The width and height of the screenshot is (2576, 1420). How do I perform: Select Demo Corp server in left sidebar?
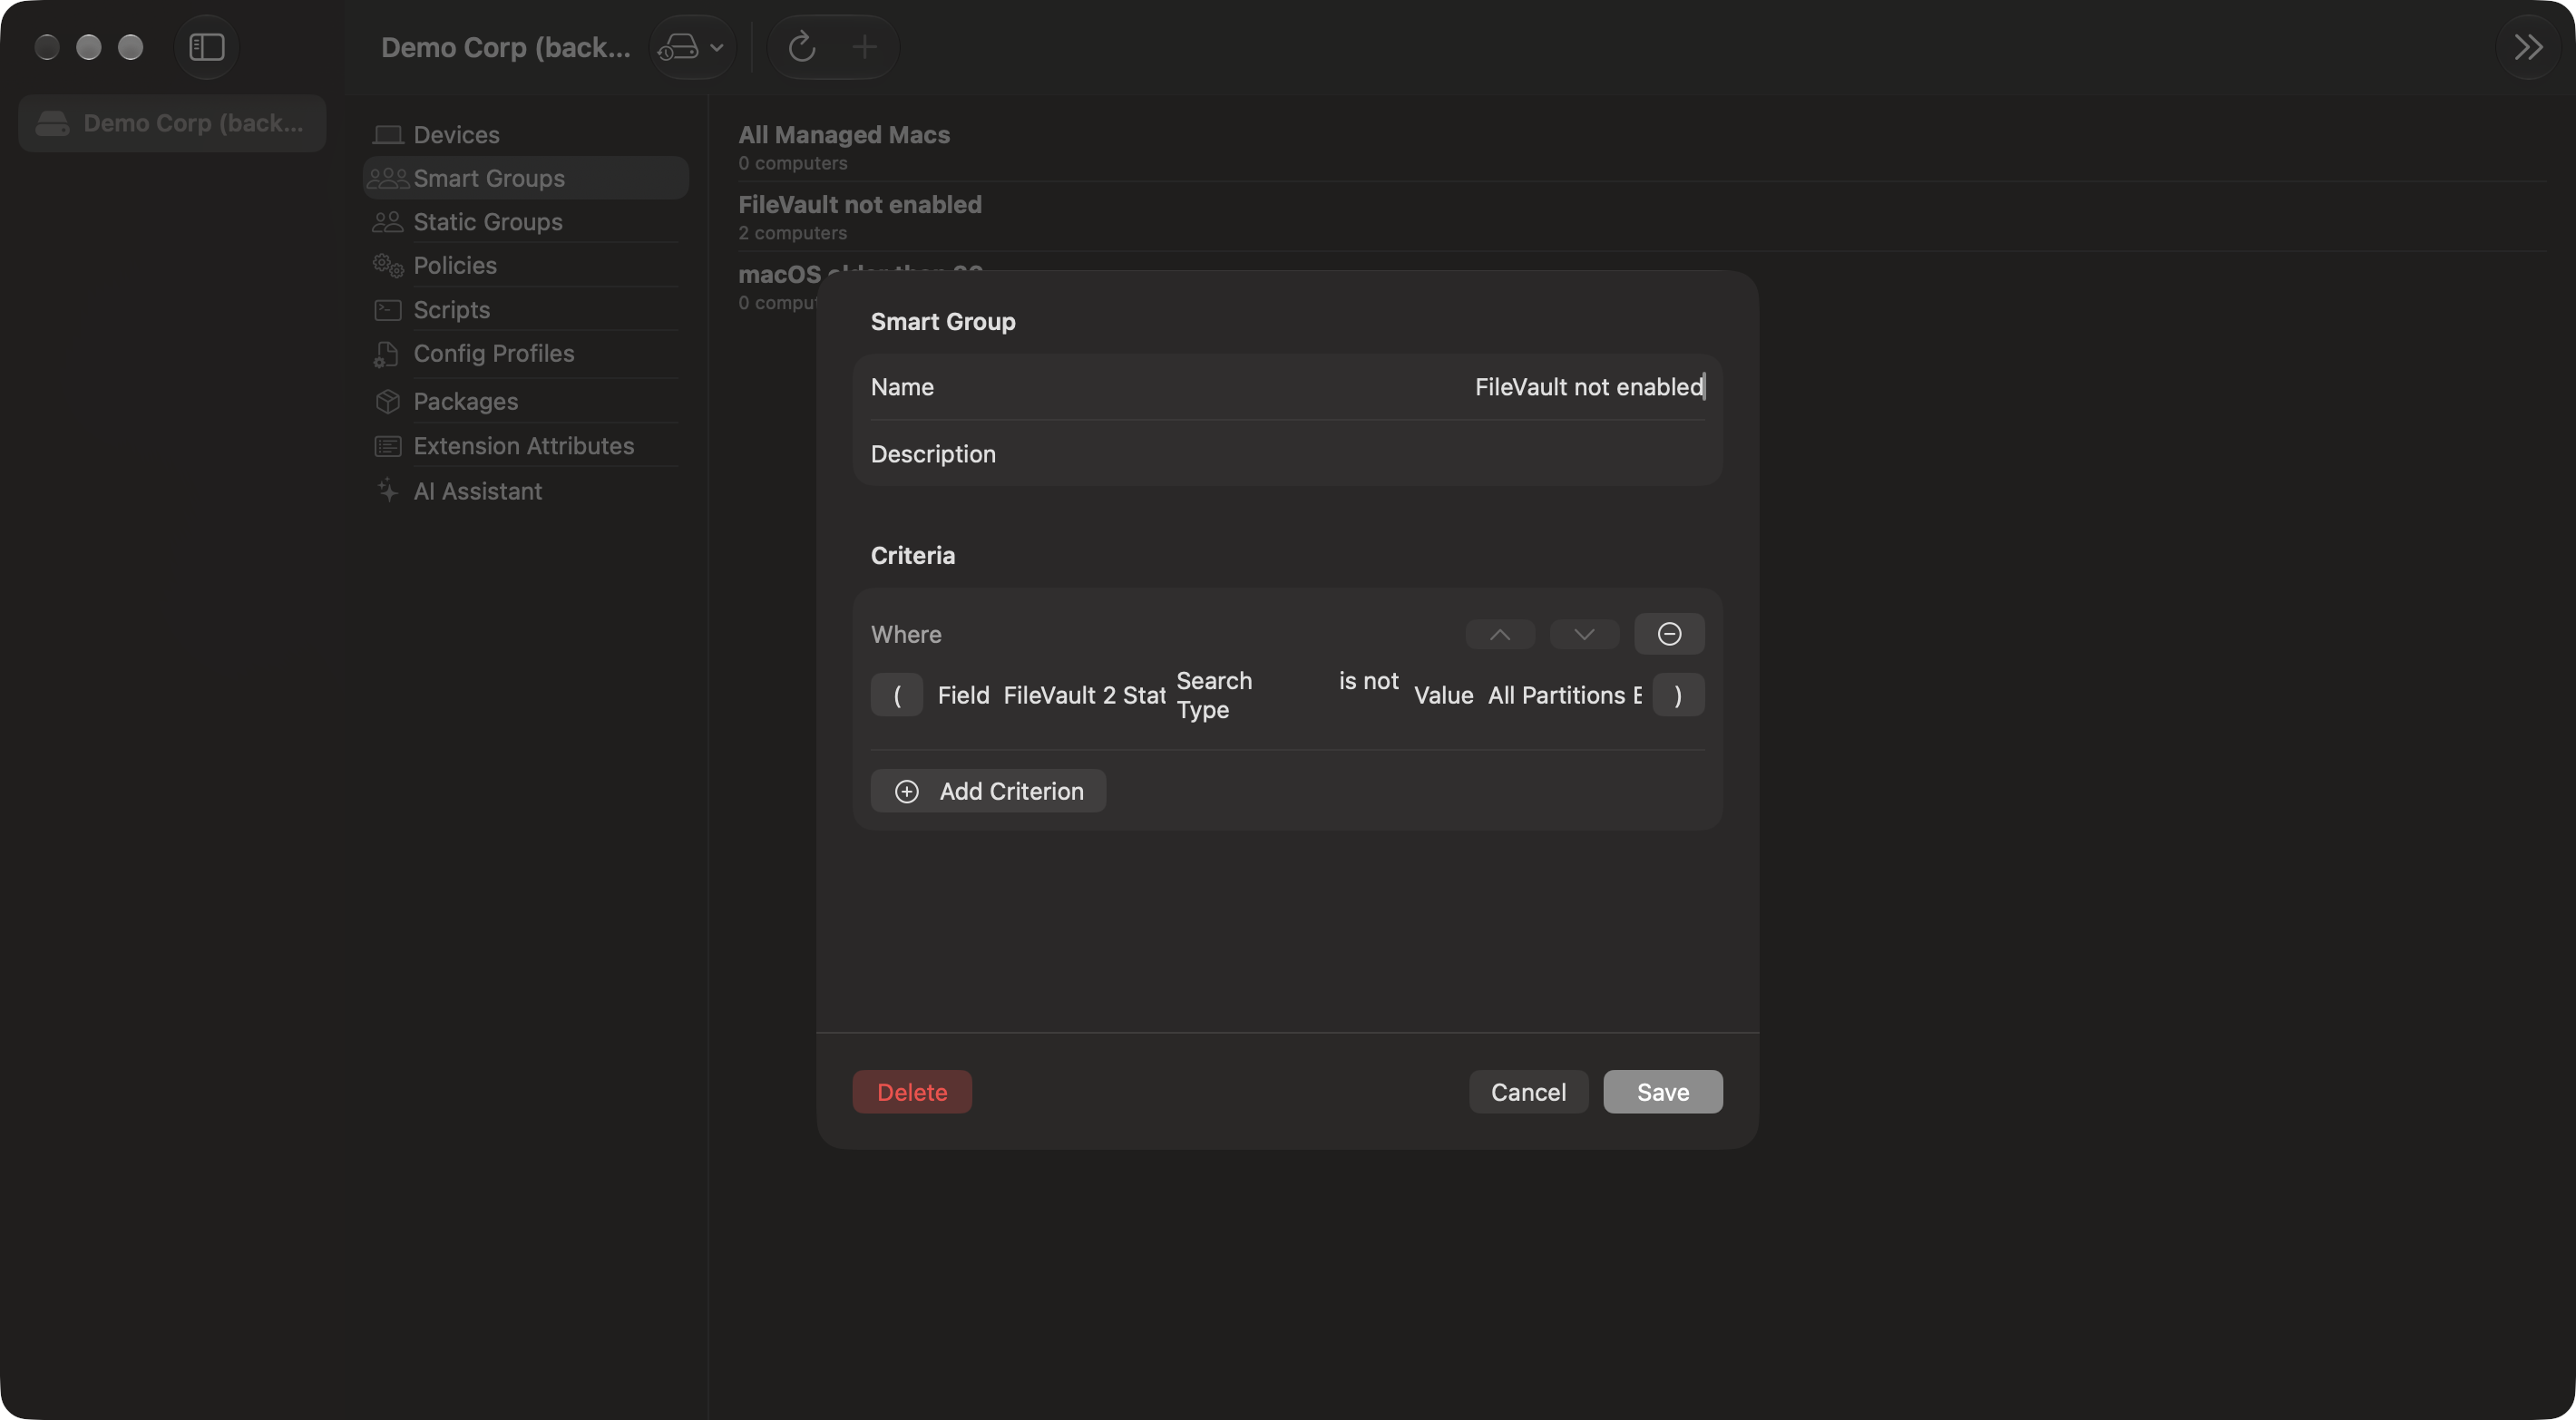172,123
